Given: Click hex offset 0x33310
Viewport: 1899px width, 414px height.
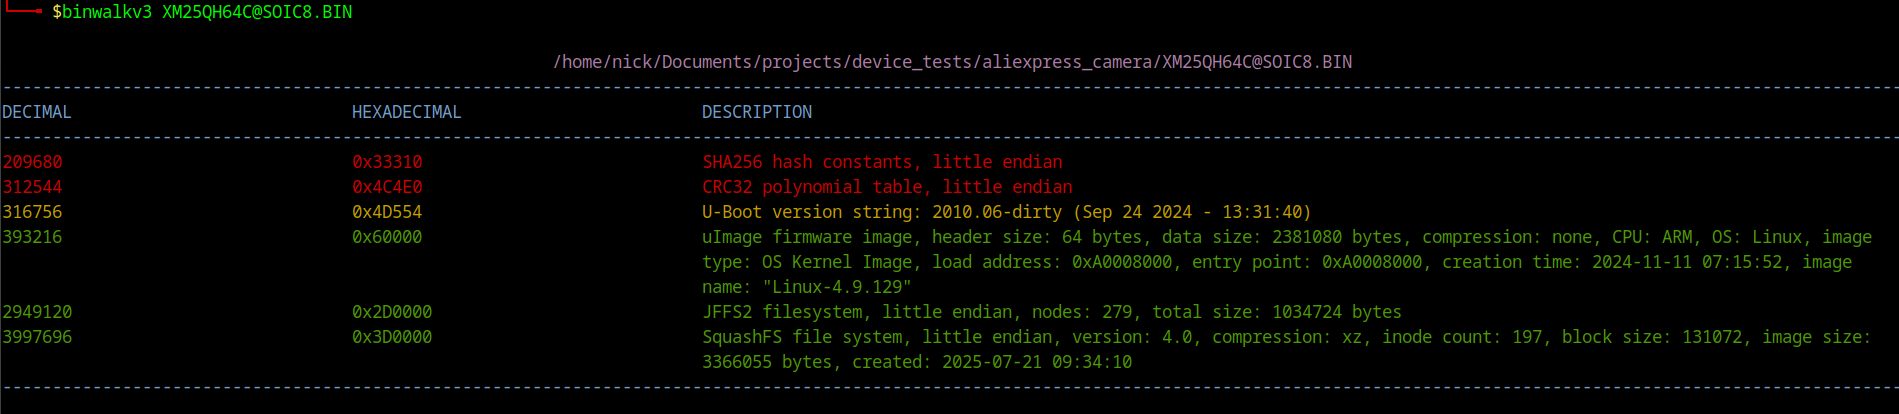Looking at the screenshot, I should click(x=387, y=162).
